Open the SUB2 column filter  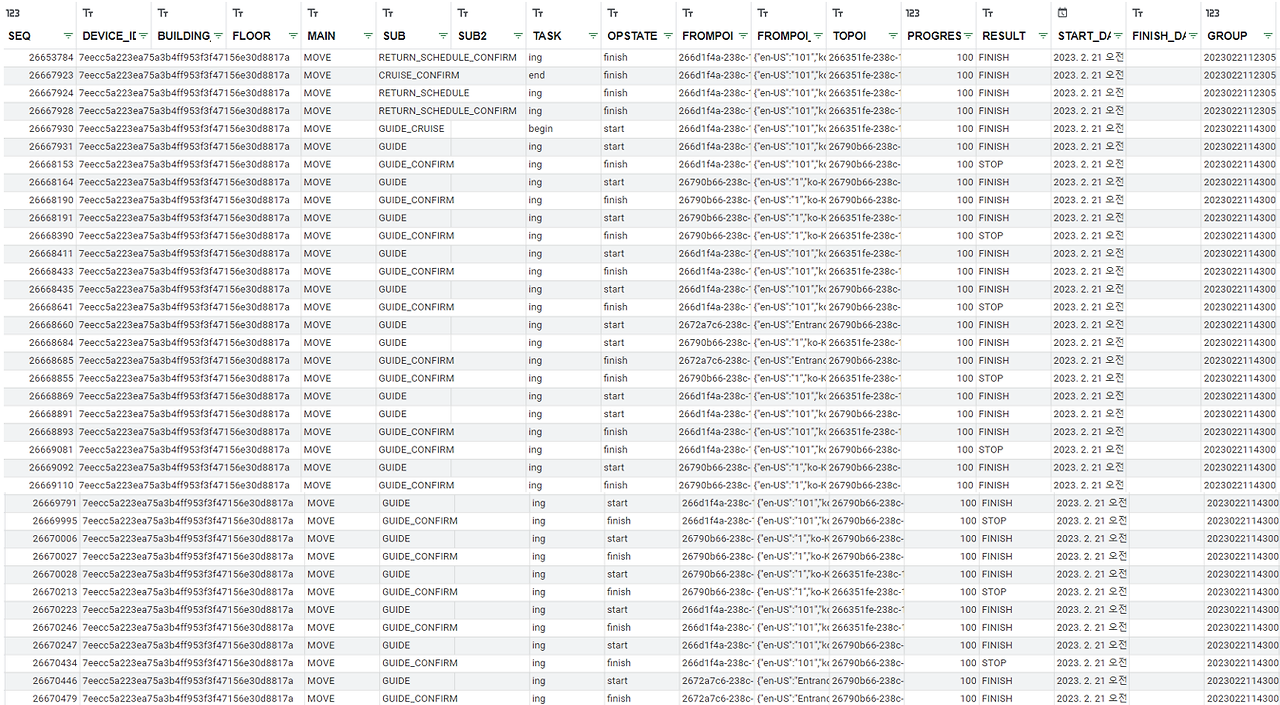click(x=517, y=36)
